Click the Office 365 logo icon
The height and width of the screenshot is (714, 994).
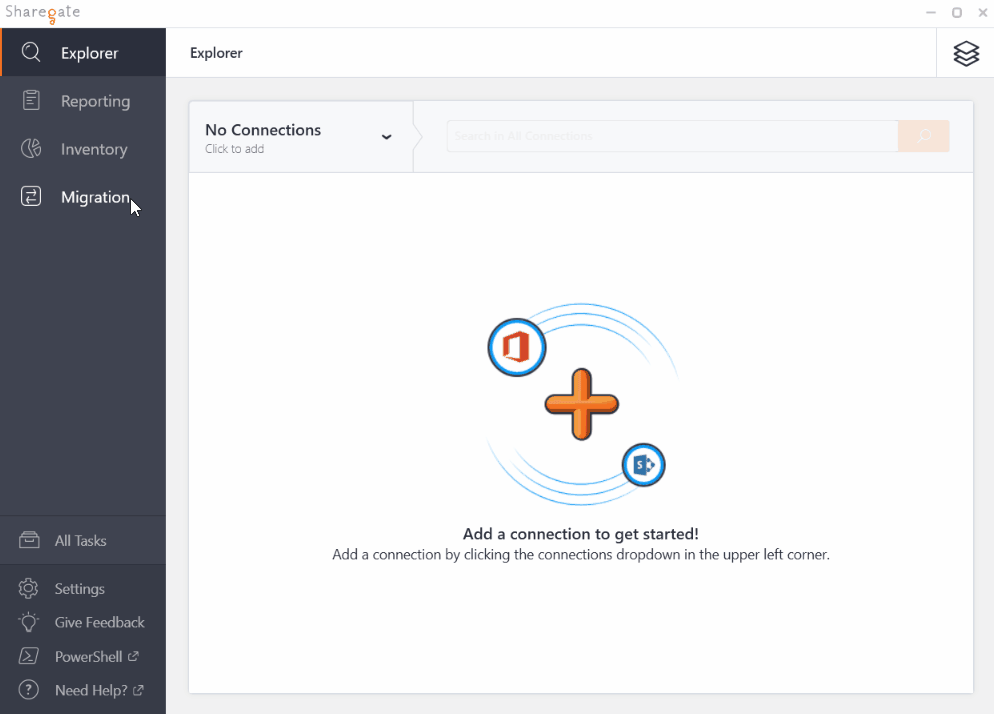pyautogui.click(x=517, y=347)
